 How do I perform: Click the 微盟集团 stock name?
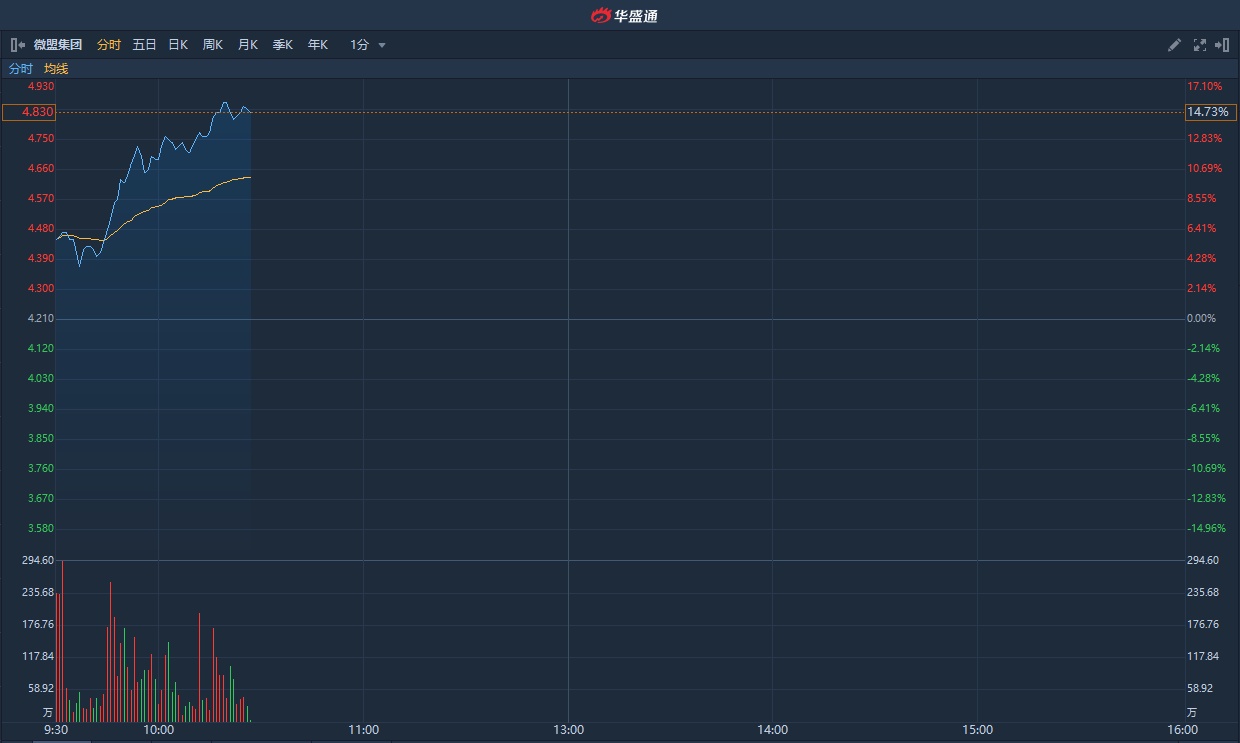pyautogui.click(x=57, y=45)
